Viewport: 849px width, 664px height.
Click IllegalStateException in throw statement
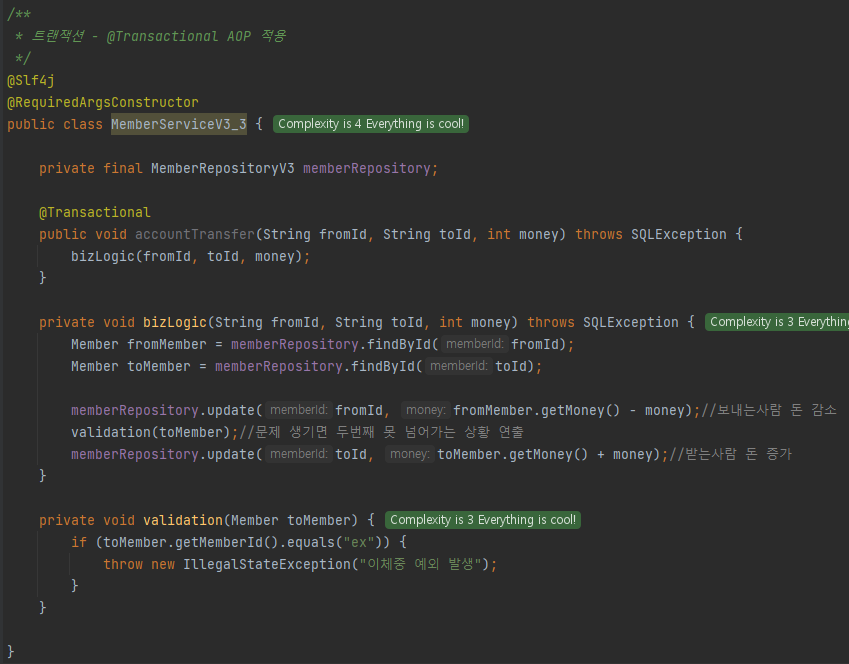click(x=267, y=564)
